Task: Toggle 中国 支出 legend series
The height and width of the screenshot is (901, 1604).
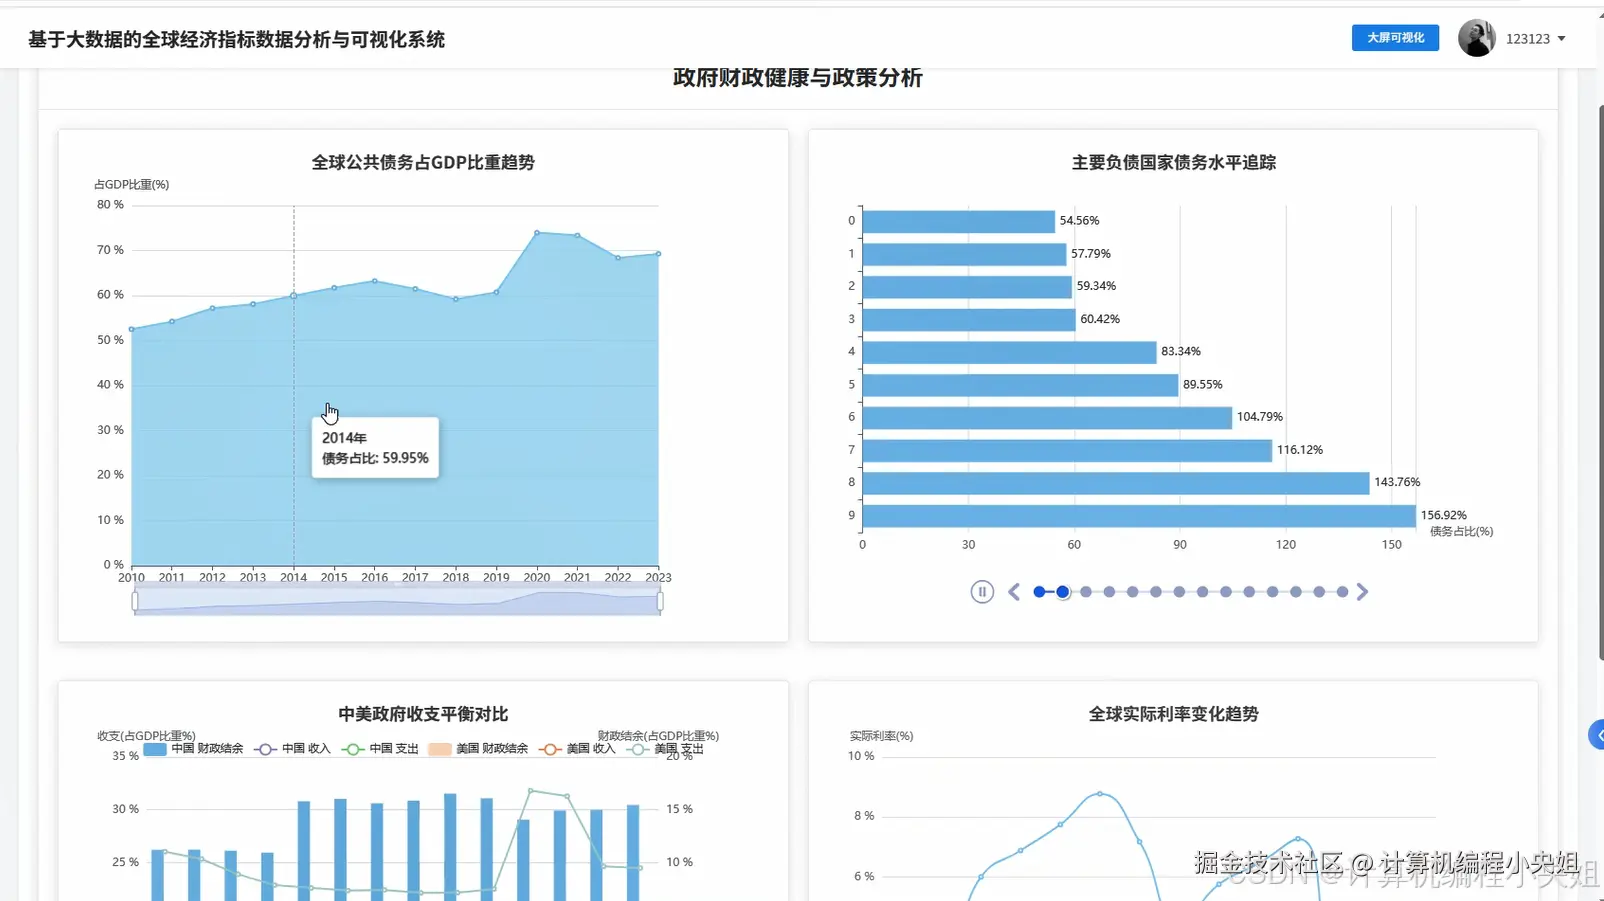Action: pos(380,748)
